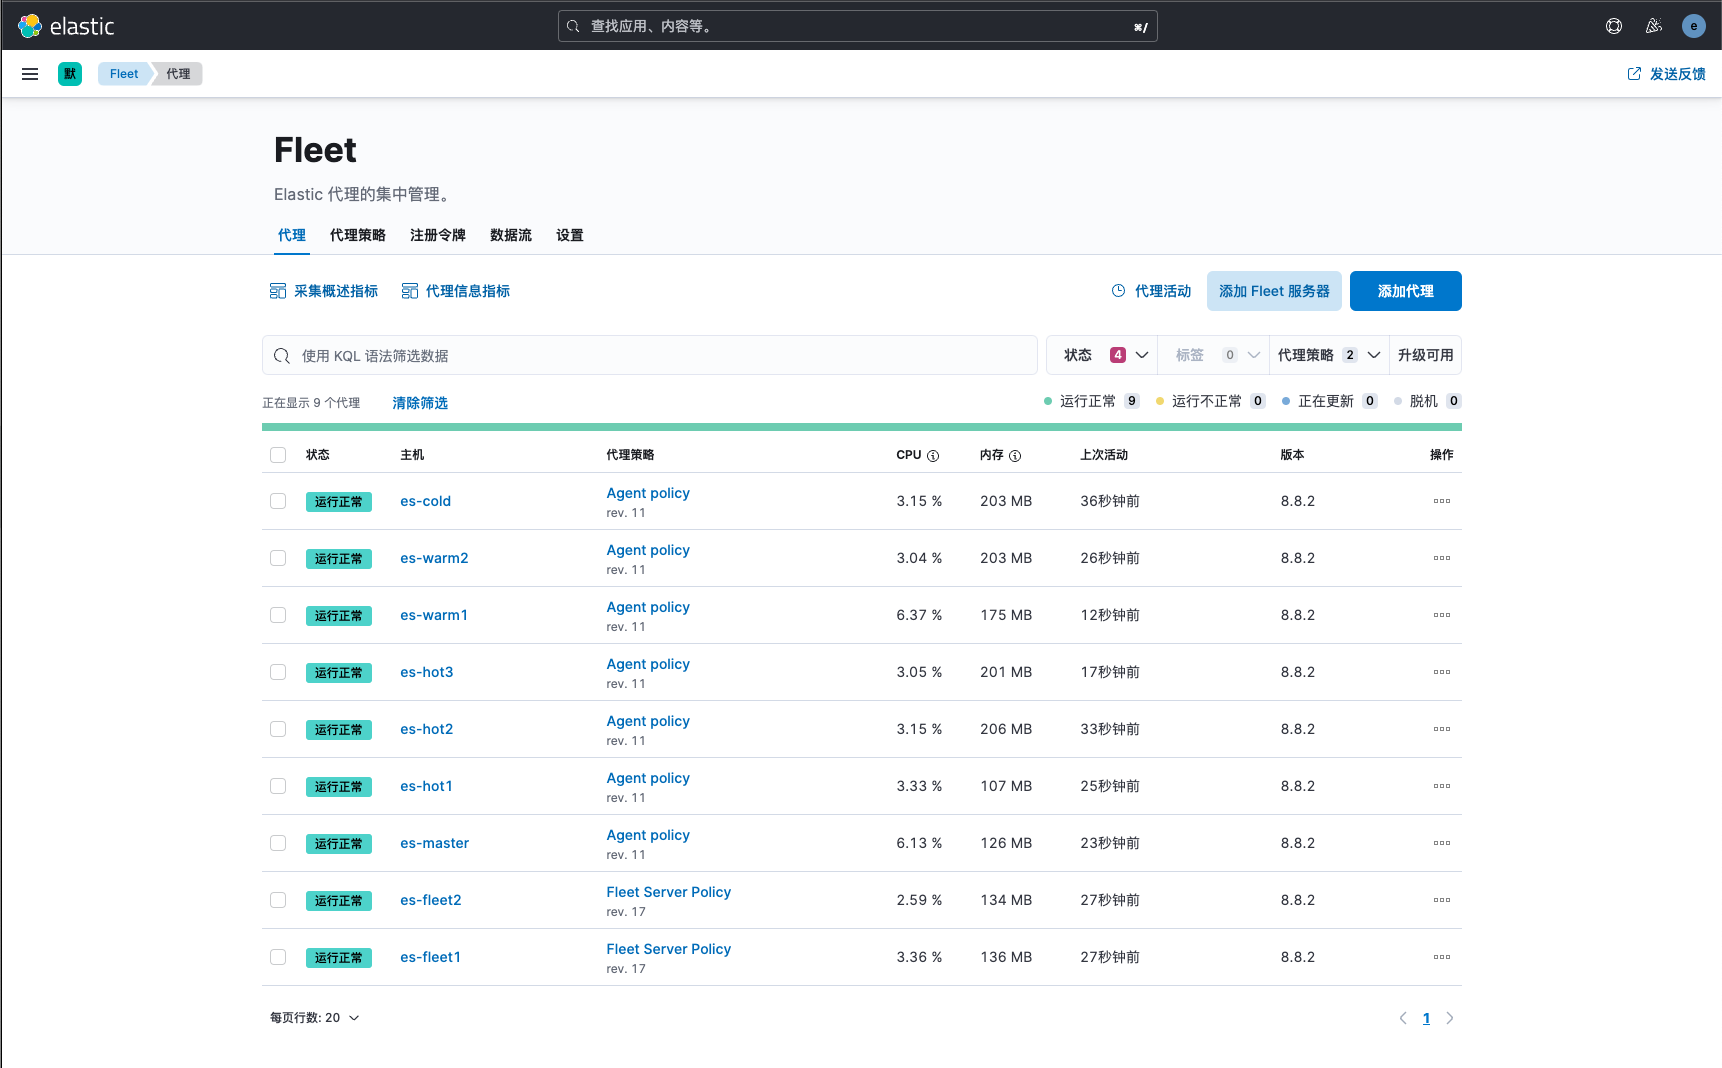Click the Fleet breadcrumb

(124, 74)
